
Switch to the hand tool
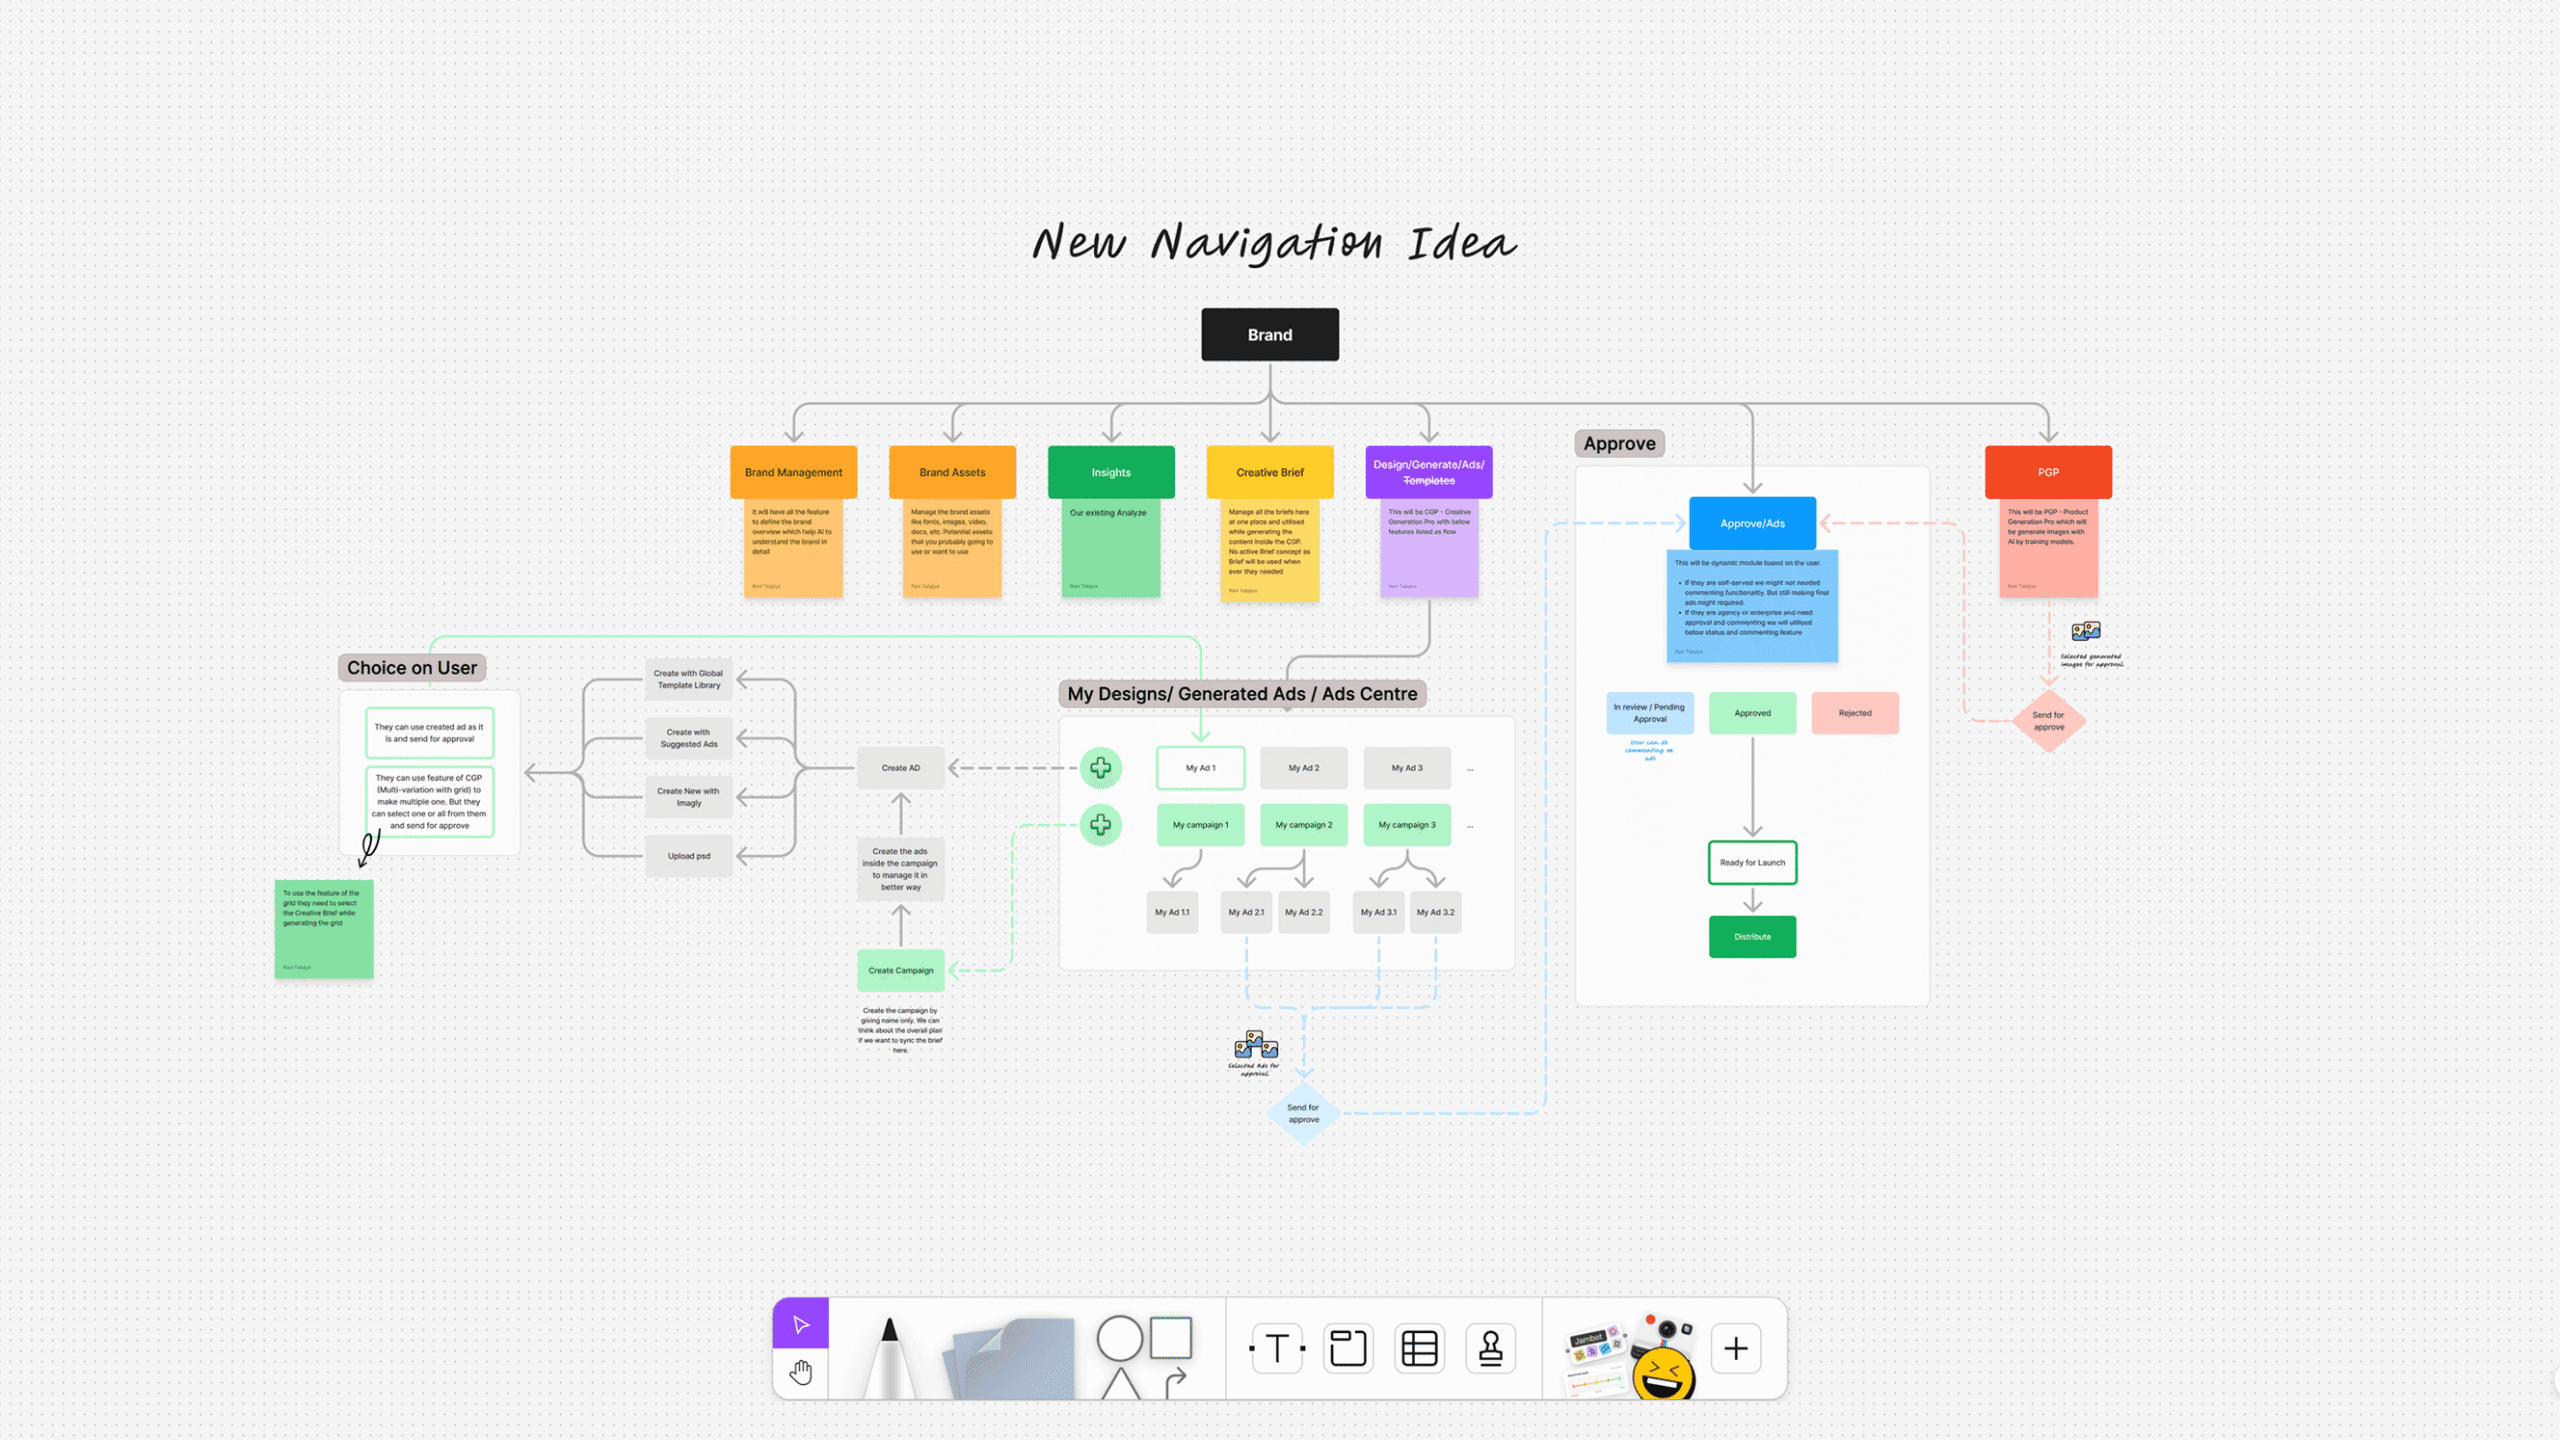[x=800, y=1373]
